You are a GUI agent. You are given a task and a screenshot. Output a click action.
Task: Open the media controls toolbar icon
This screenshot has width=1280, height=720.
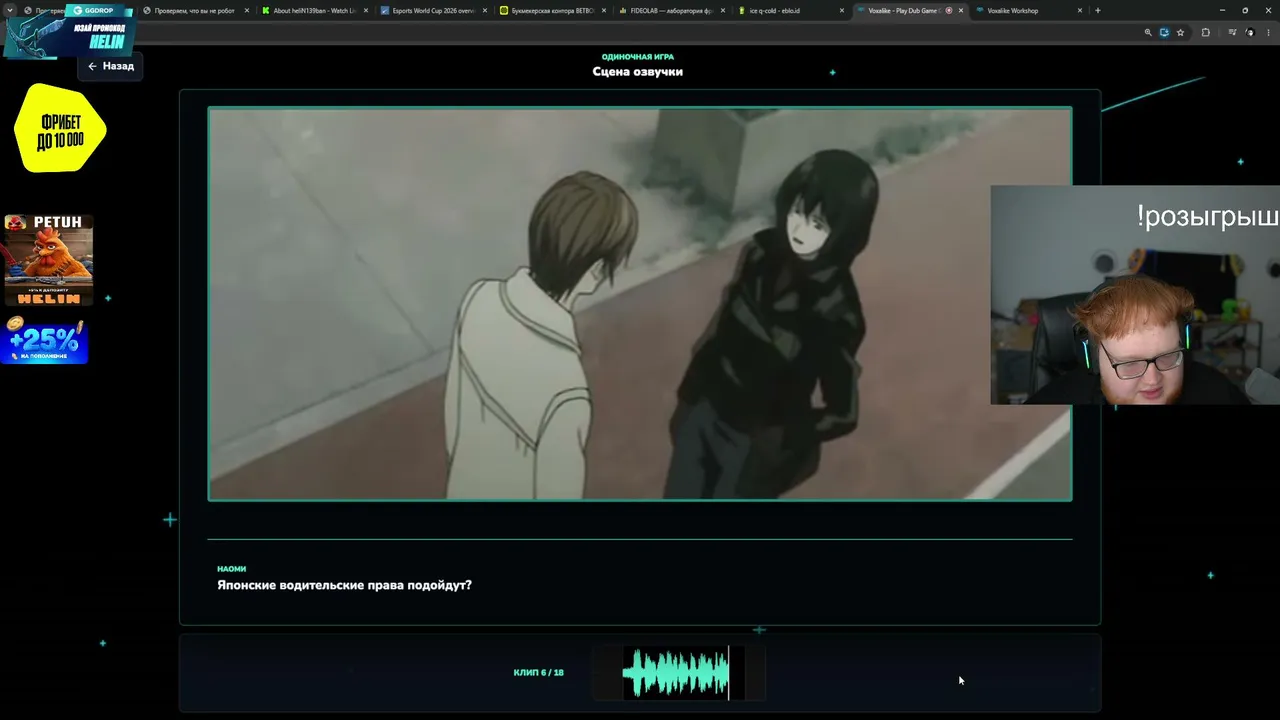tap(1232, 32)
